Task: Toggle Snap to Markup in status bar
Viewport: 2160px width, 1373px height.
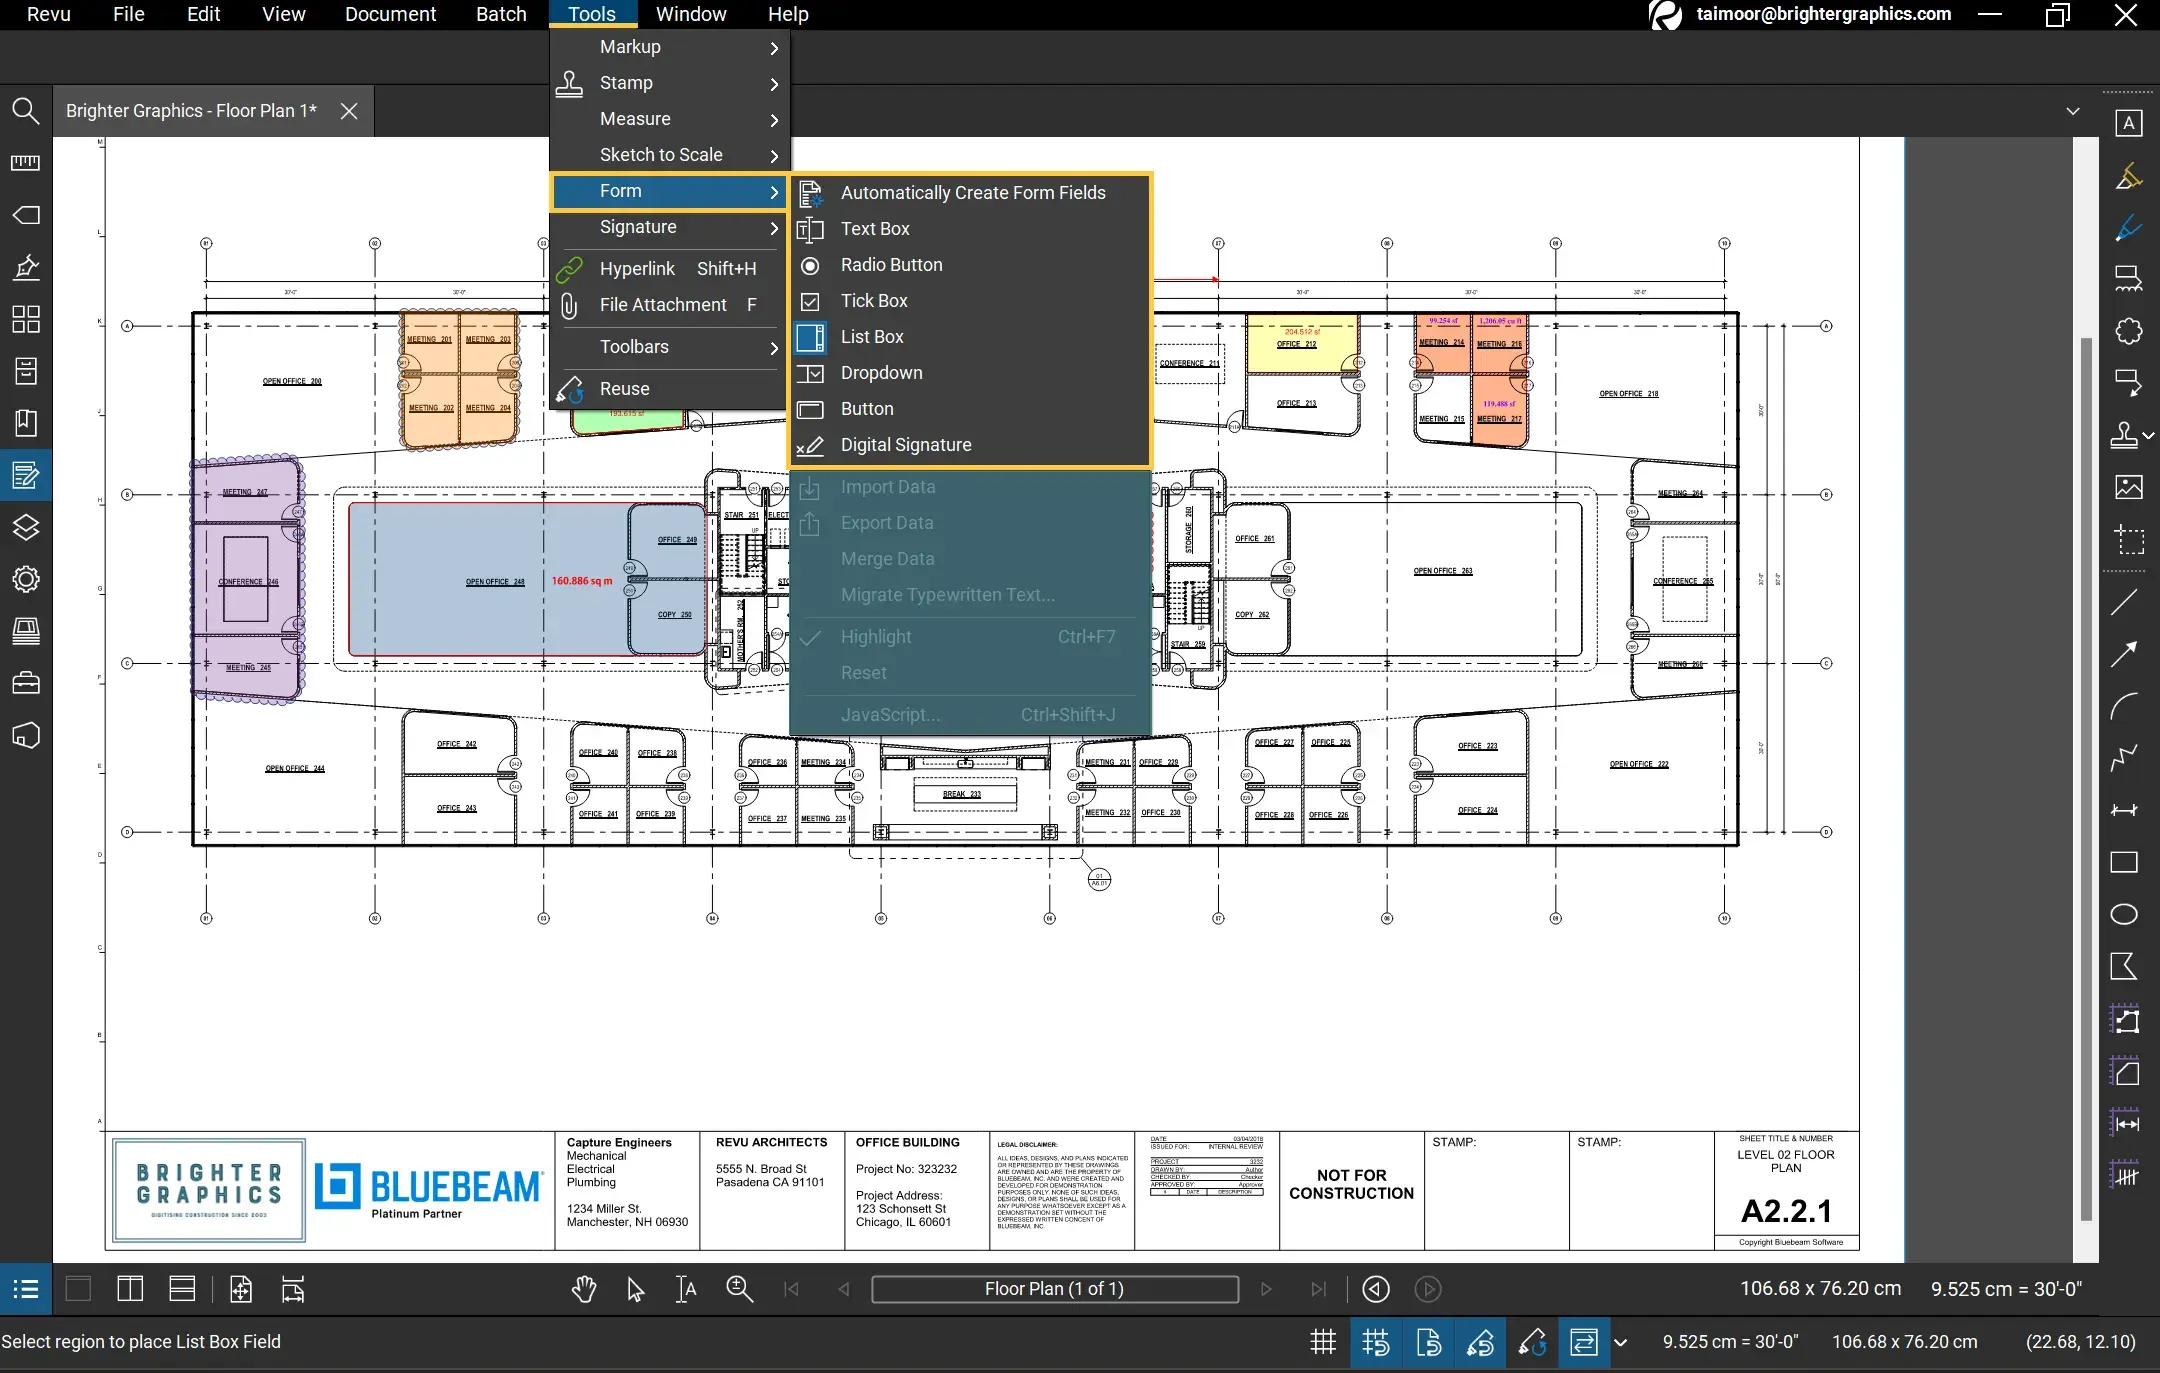Action: click(x=1480, y=1342)
